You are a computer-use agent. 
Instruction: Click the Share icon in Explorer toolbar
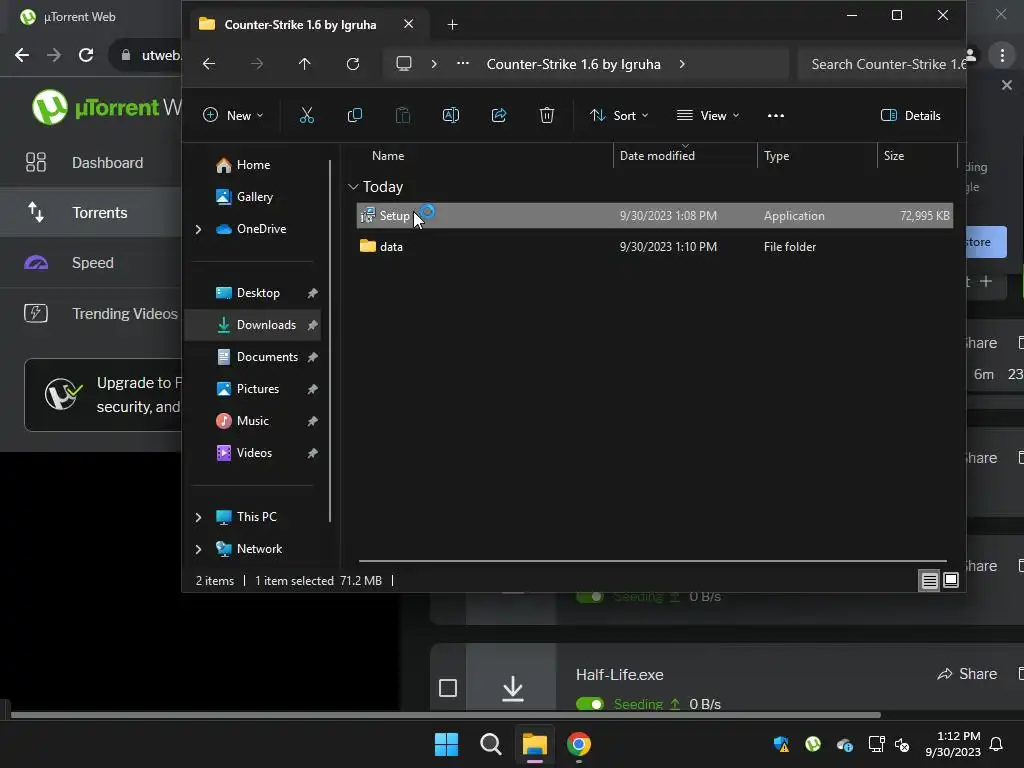[499, 116]
